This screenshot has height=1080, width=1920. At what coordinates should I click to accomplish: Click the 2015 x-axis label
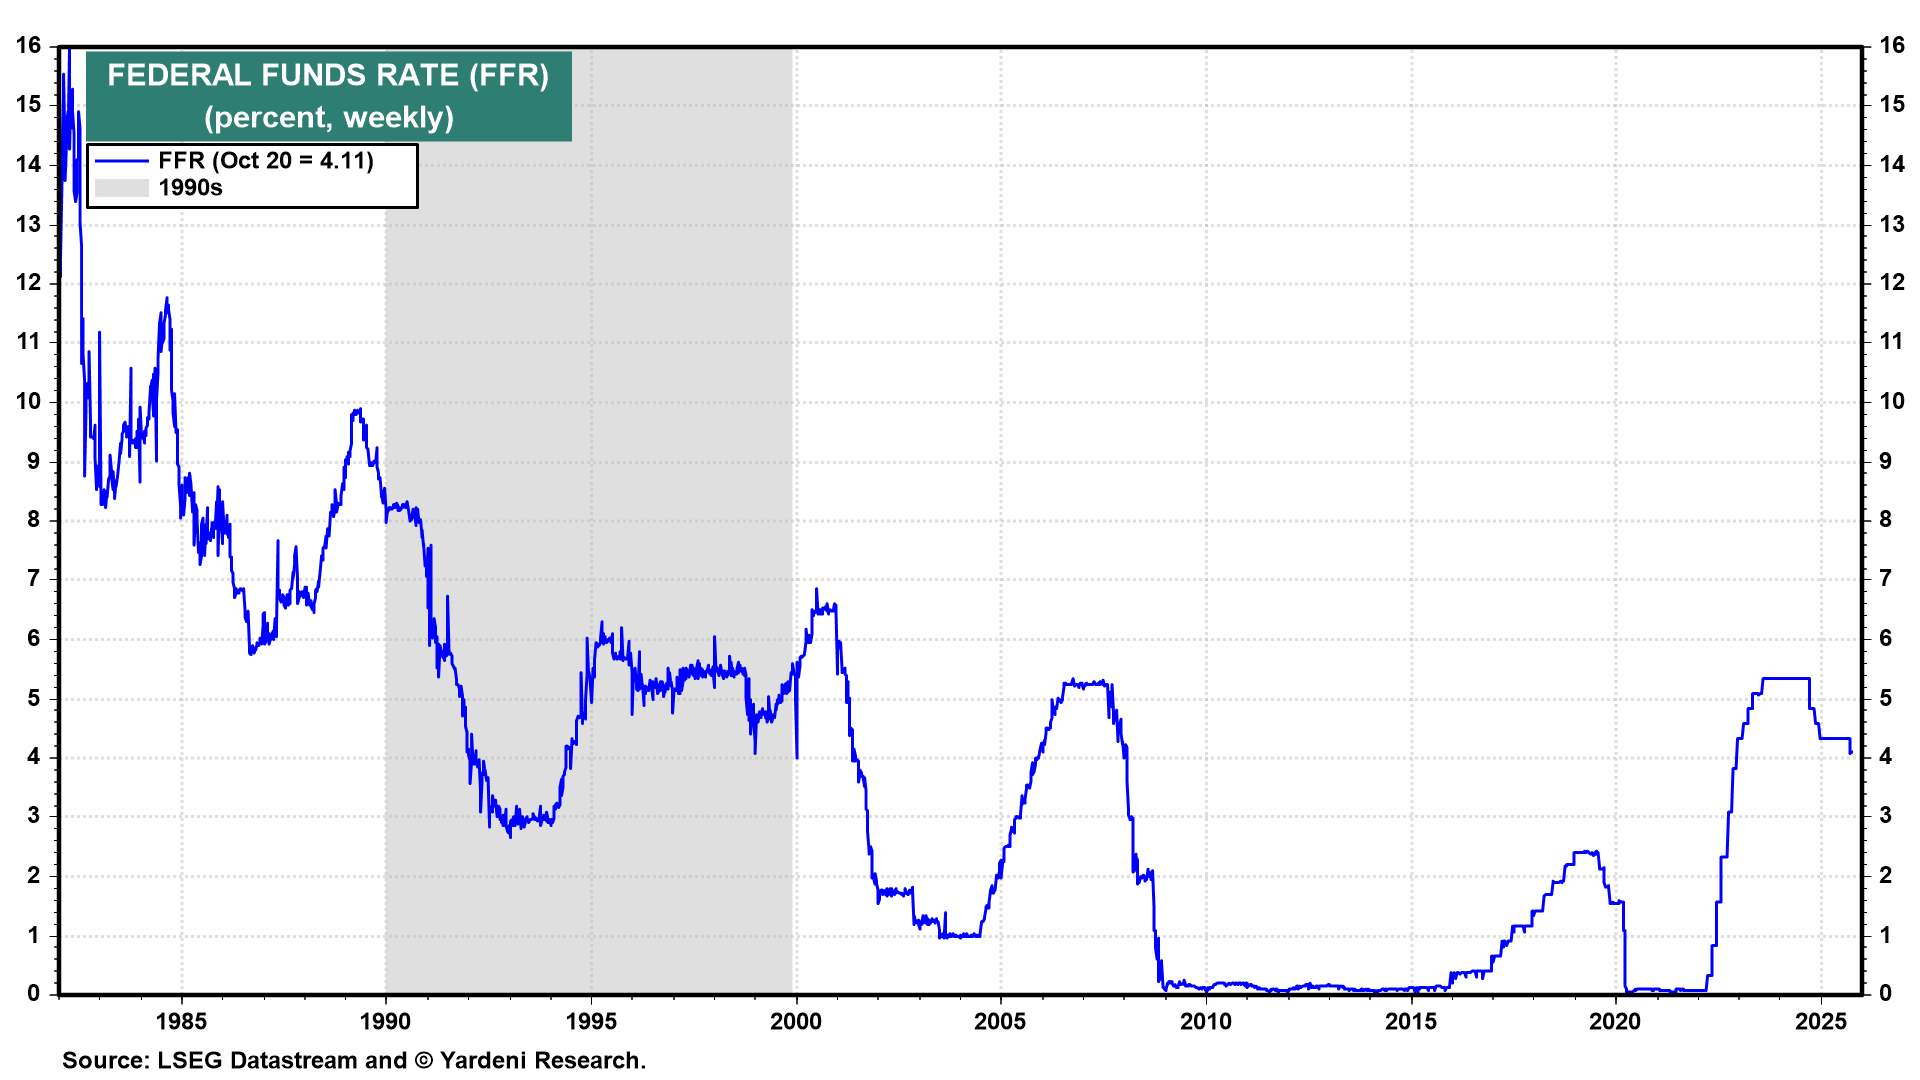[1411, 1021]
